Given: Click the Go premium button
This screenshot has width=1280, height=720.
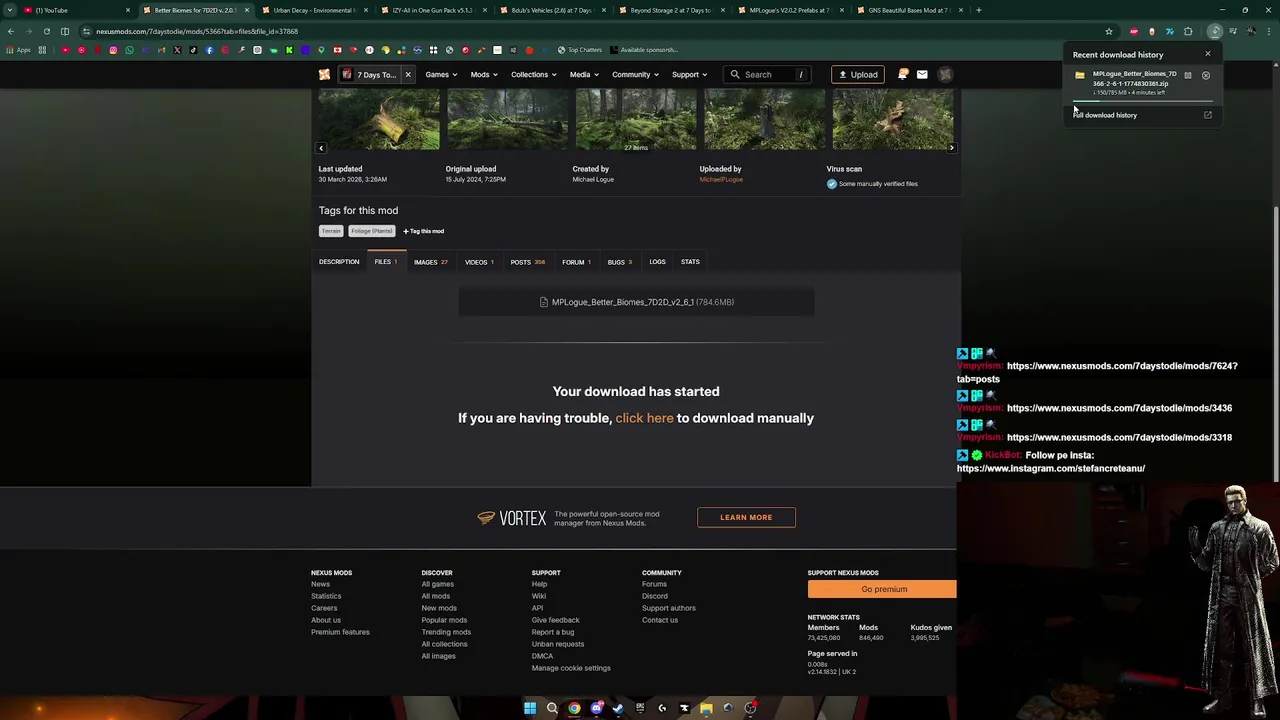Looking at the screenshot, I should point(883,589).
